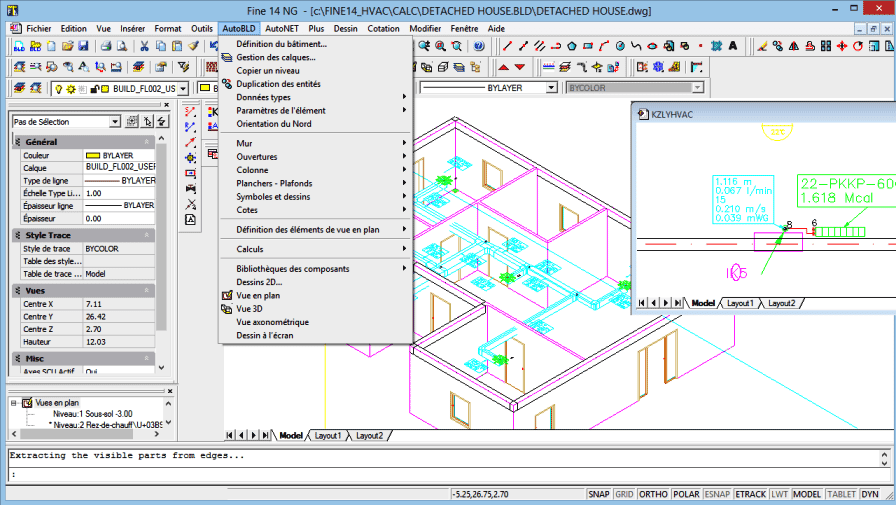
Task: Toggle SNAP mode in status bar
Action: pos(599,494)
